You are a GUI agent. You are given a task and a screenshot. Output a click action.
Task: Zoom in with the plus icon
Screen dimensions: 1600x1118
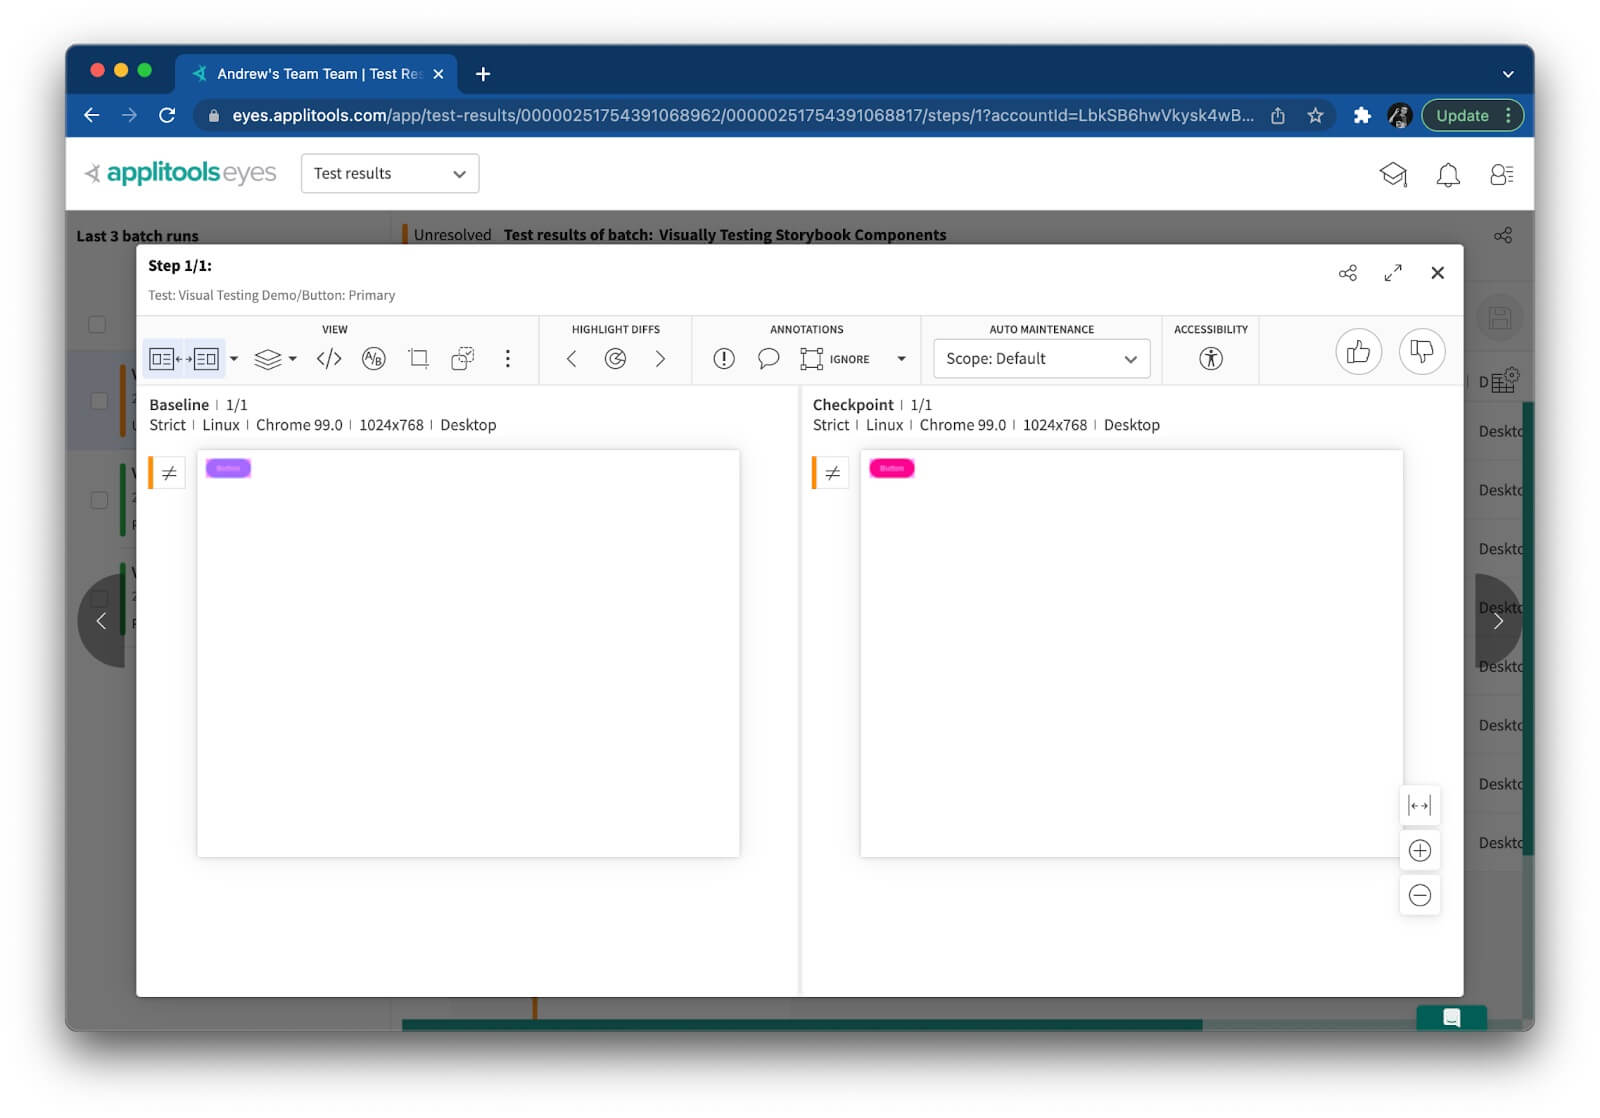pyautogui.click(x=1419, y=851)
